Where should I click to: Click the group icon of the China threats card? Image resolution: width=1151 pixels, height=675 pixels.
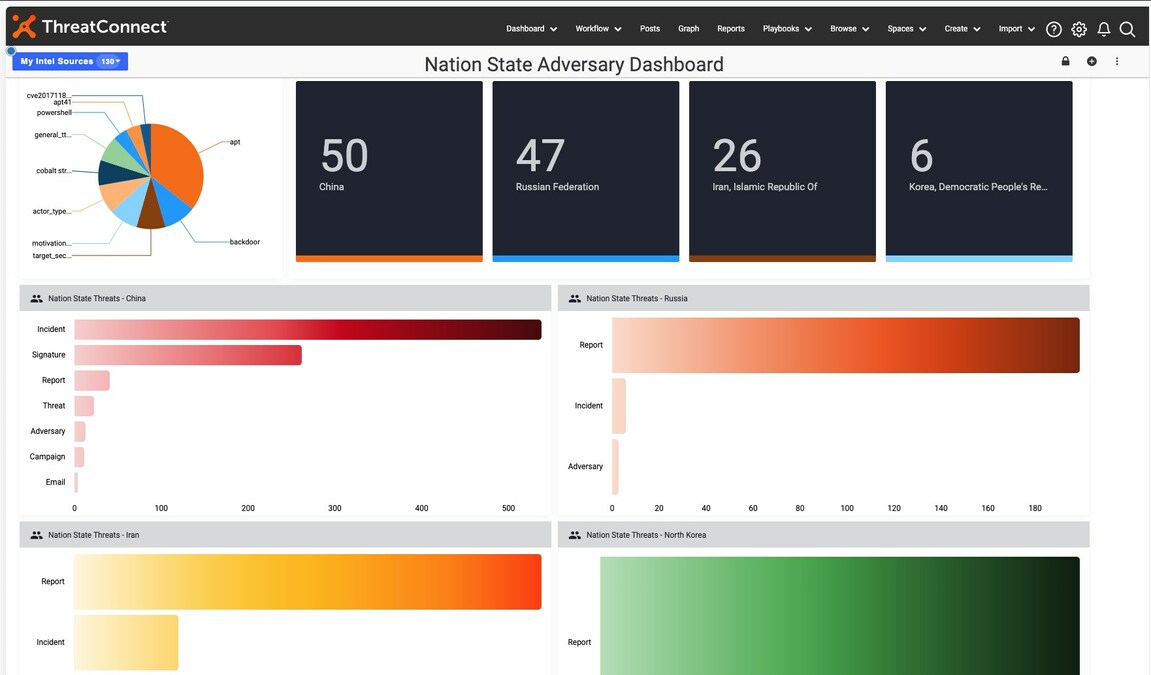(36, 299)
